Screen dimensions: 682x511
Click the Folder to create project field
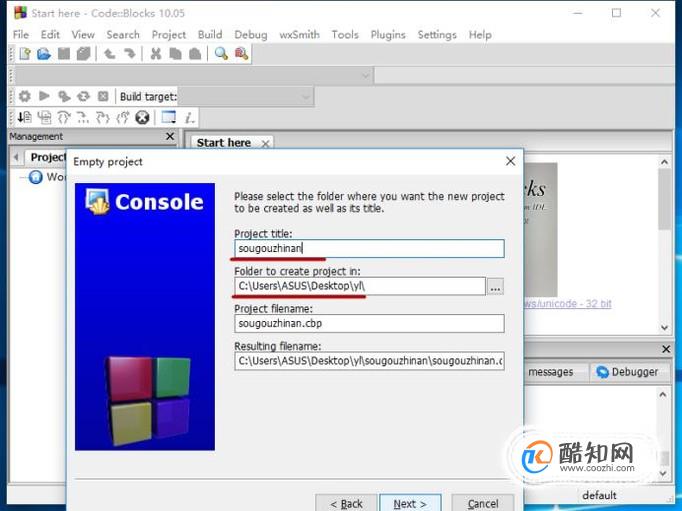[360, 286]
